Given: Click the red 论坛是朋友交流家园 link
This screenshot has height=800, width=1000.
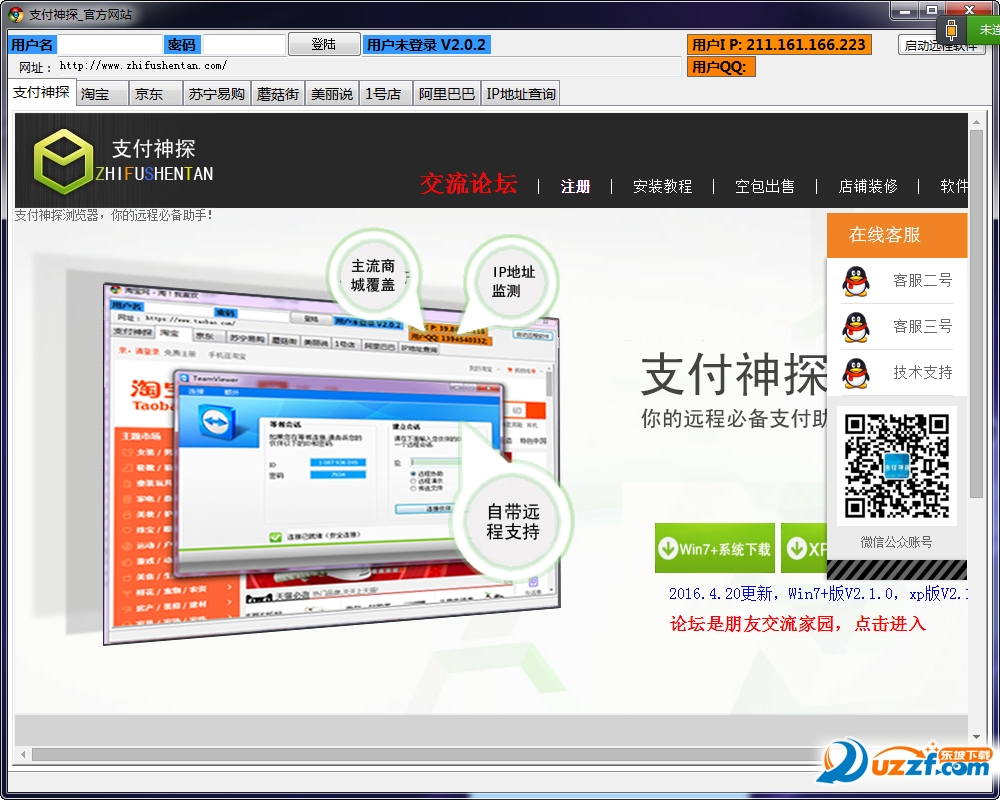Looking at the screenshot, I should pyautogui.click(x=797, y=624).
